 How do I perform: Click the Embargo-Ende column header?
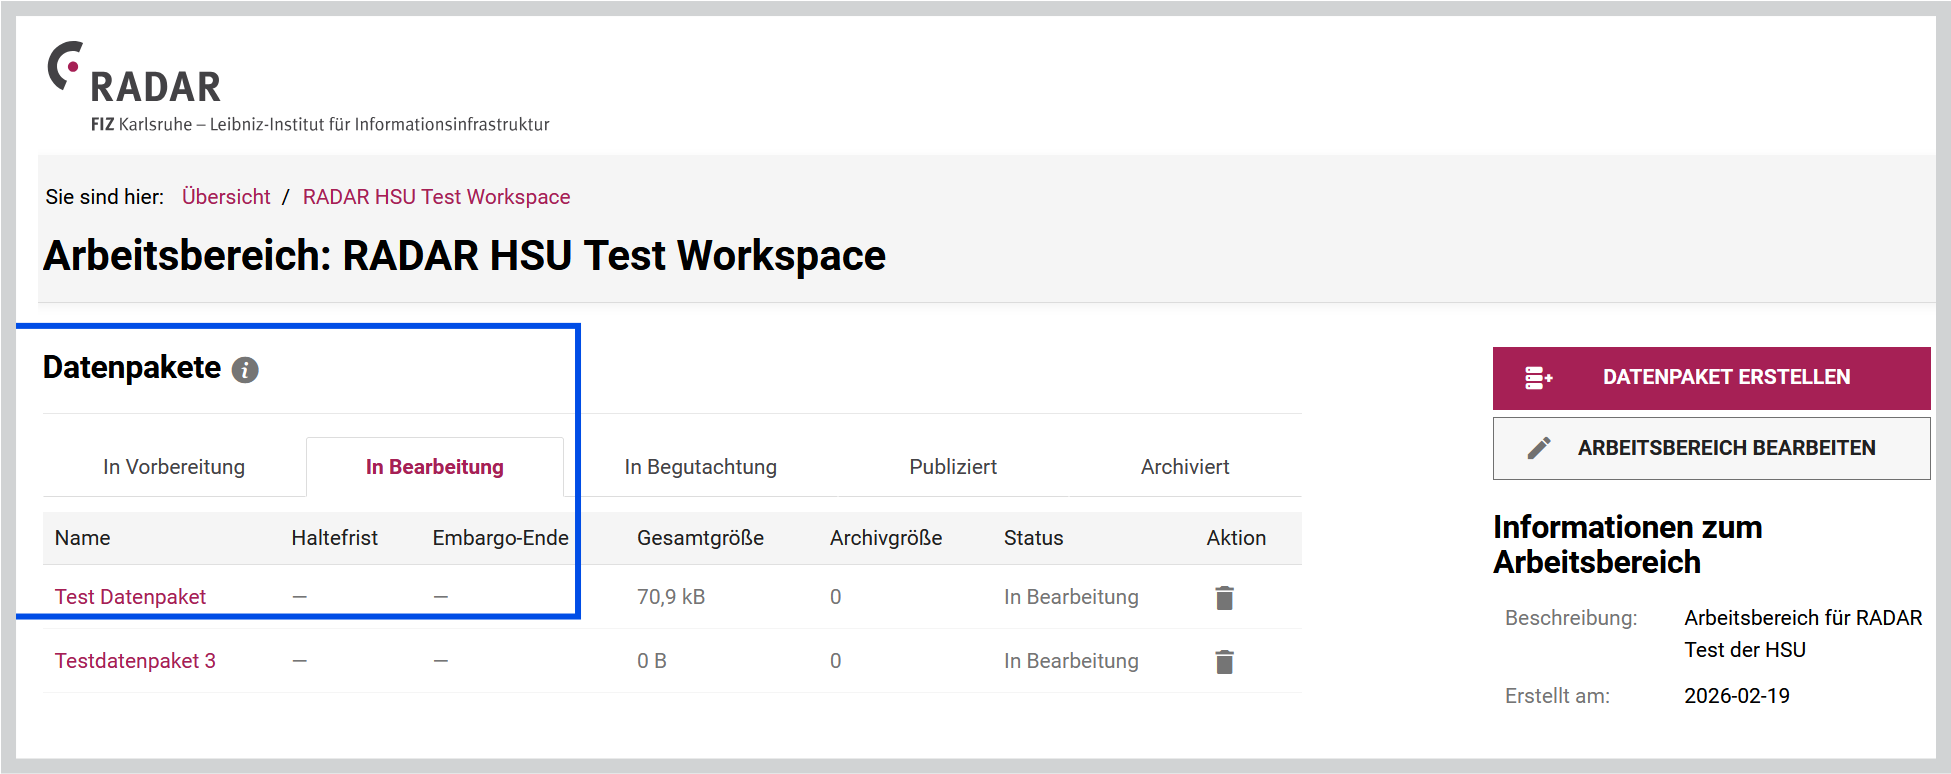click(500, 538)
